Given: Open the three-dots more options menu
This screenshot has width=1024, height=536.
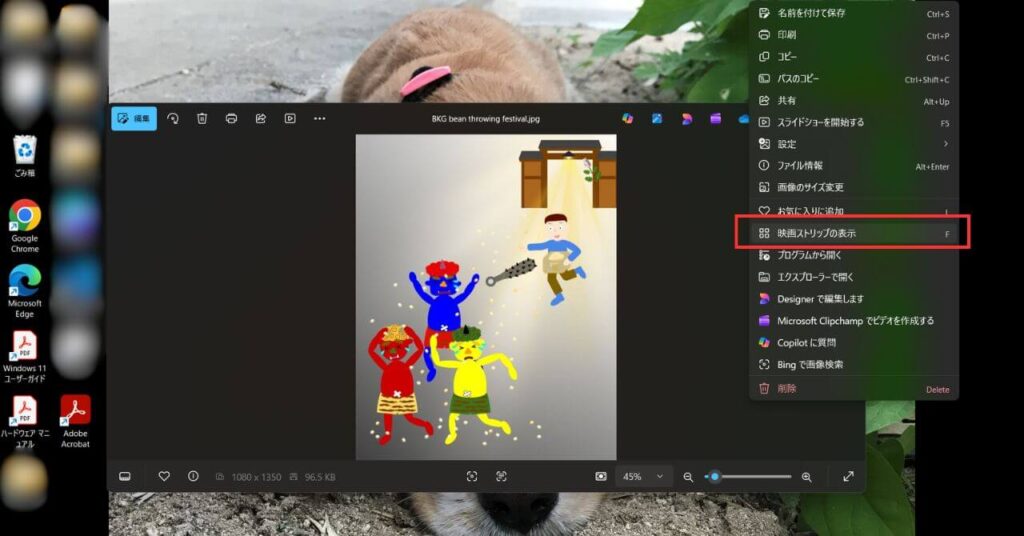Looking at the screenshot, I should click(x=320, y=118).
